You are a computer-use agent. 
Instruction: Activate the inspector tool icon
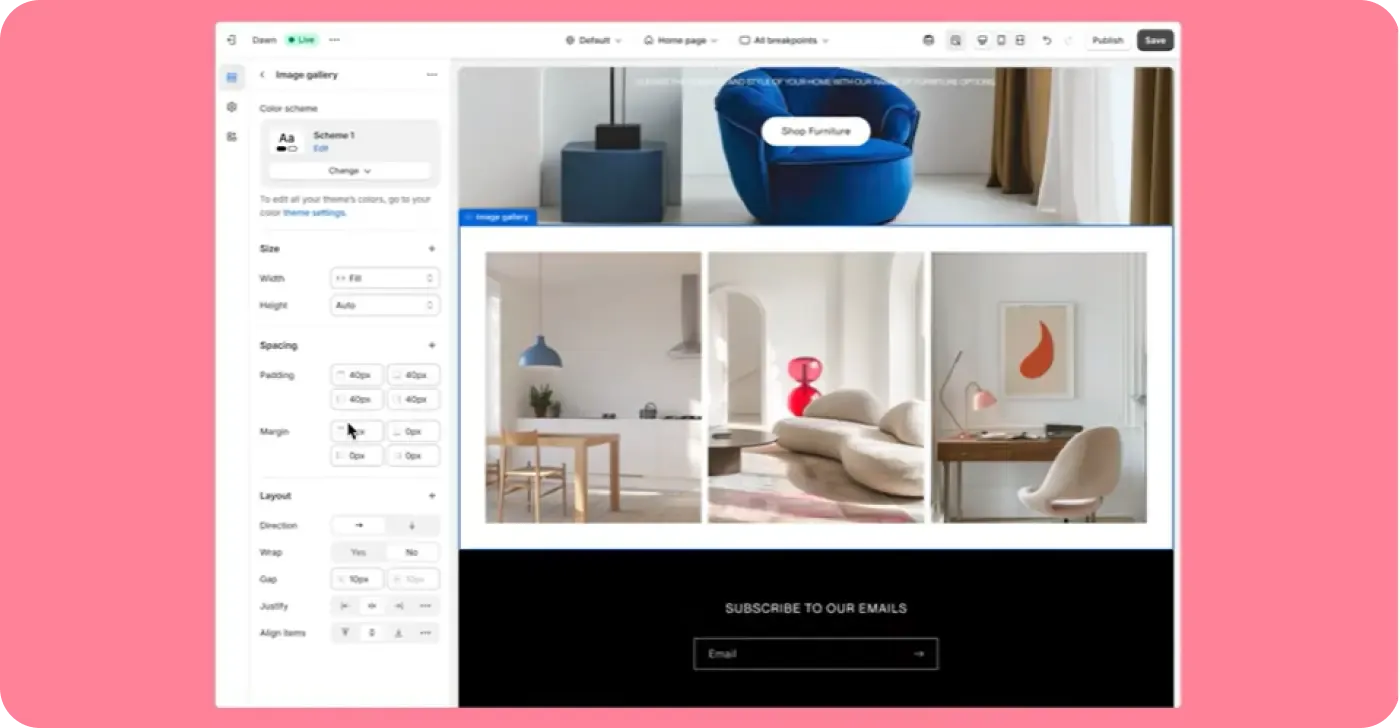[x=955, y=41]
